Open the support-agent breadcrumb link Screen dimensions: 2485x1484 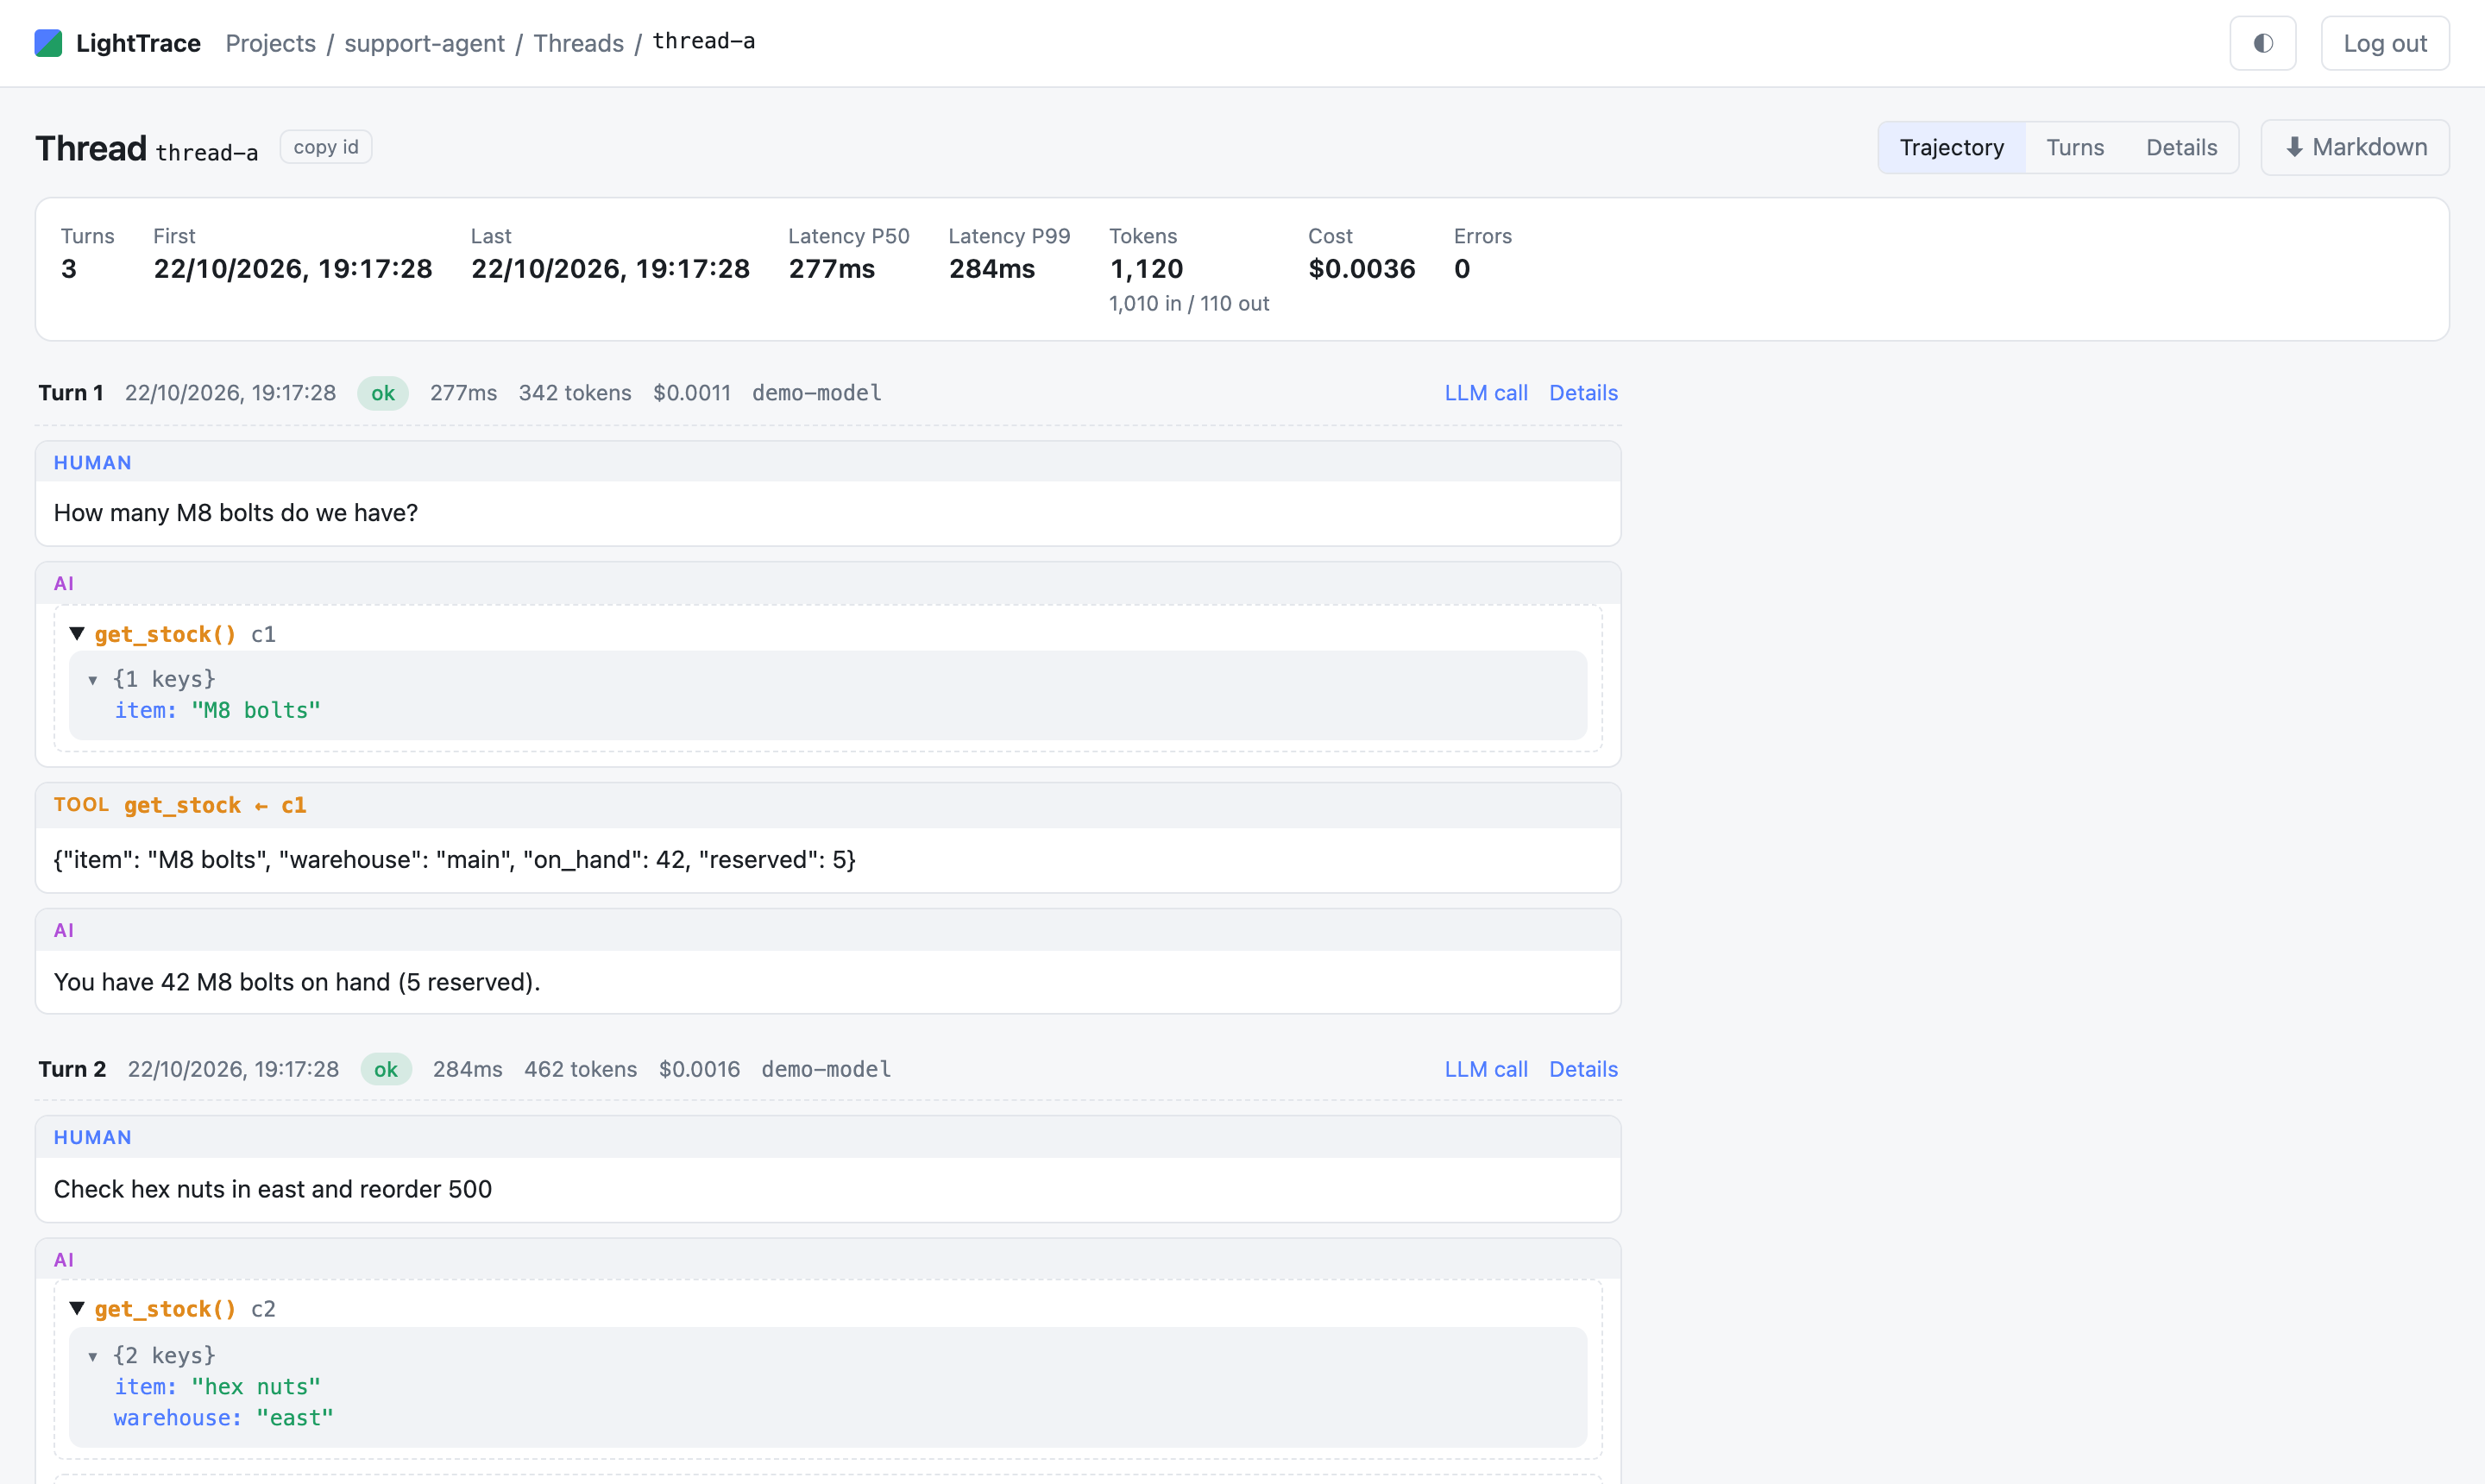tap(424, 43)
